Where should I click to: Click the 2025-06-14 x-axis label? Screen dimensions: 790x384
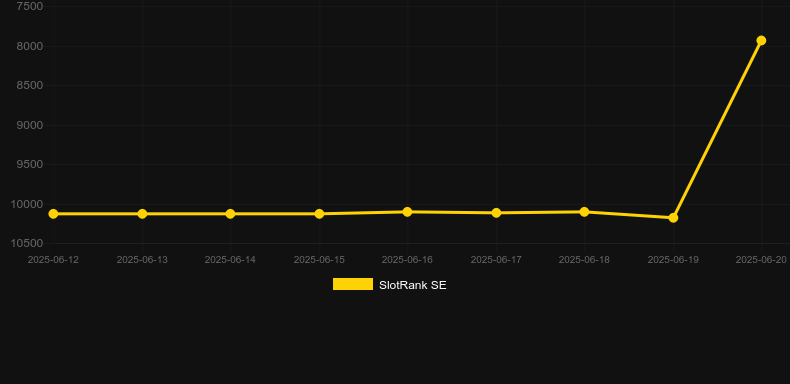(230, 260)
